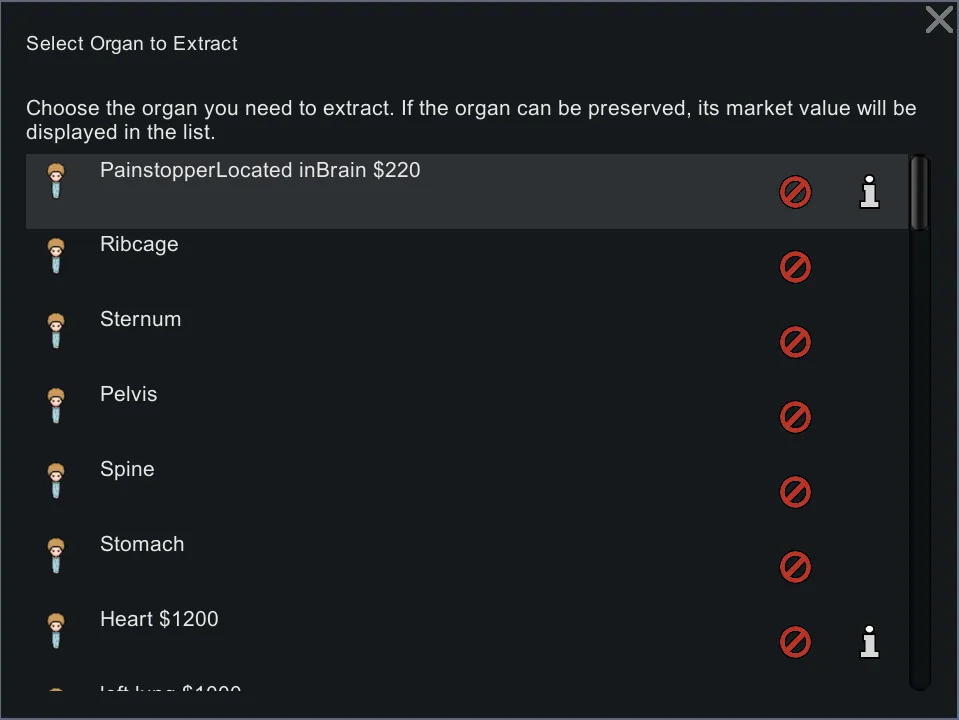This screenshot has width=959, height=720.
Task: Click the patient portrait next to Ribcage
Action: pyautogui.click(x=56, y=256)
